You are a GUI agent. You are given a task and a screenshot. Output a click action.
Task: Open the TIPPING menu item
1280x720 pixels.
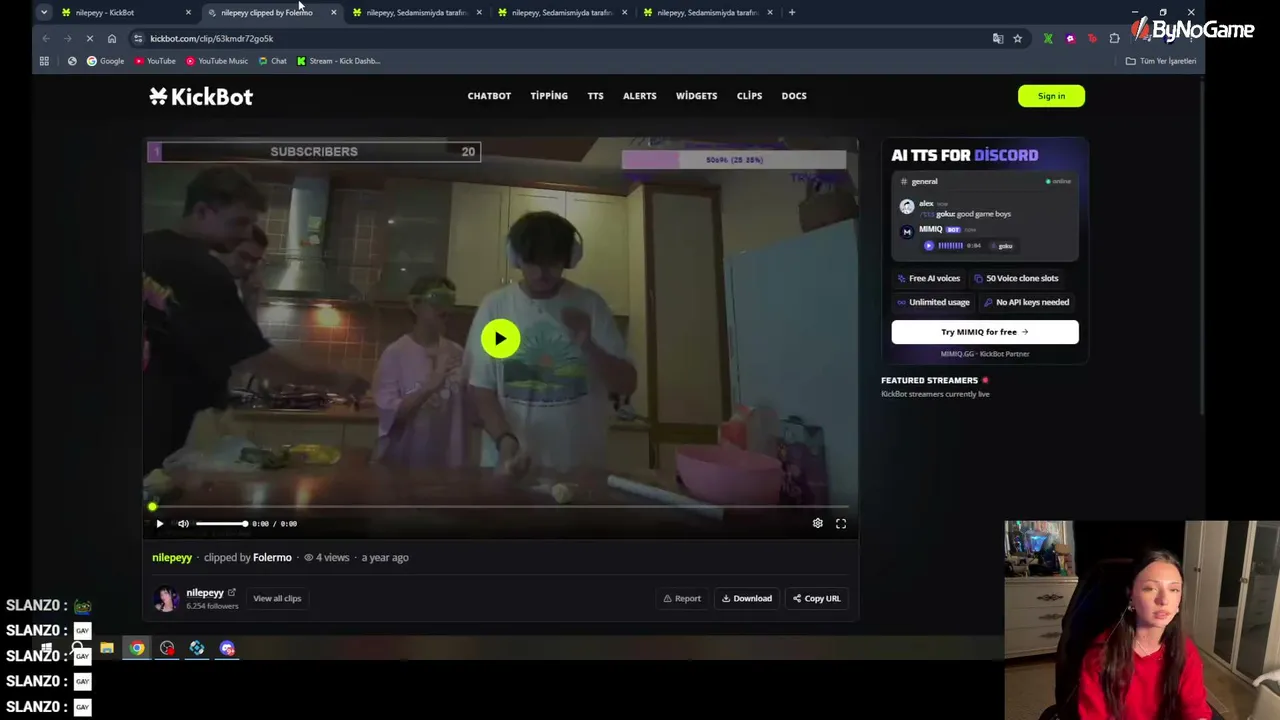pyautogui.click(x=549, y=96)
